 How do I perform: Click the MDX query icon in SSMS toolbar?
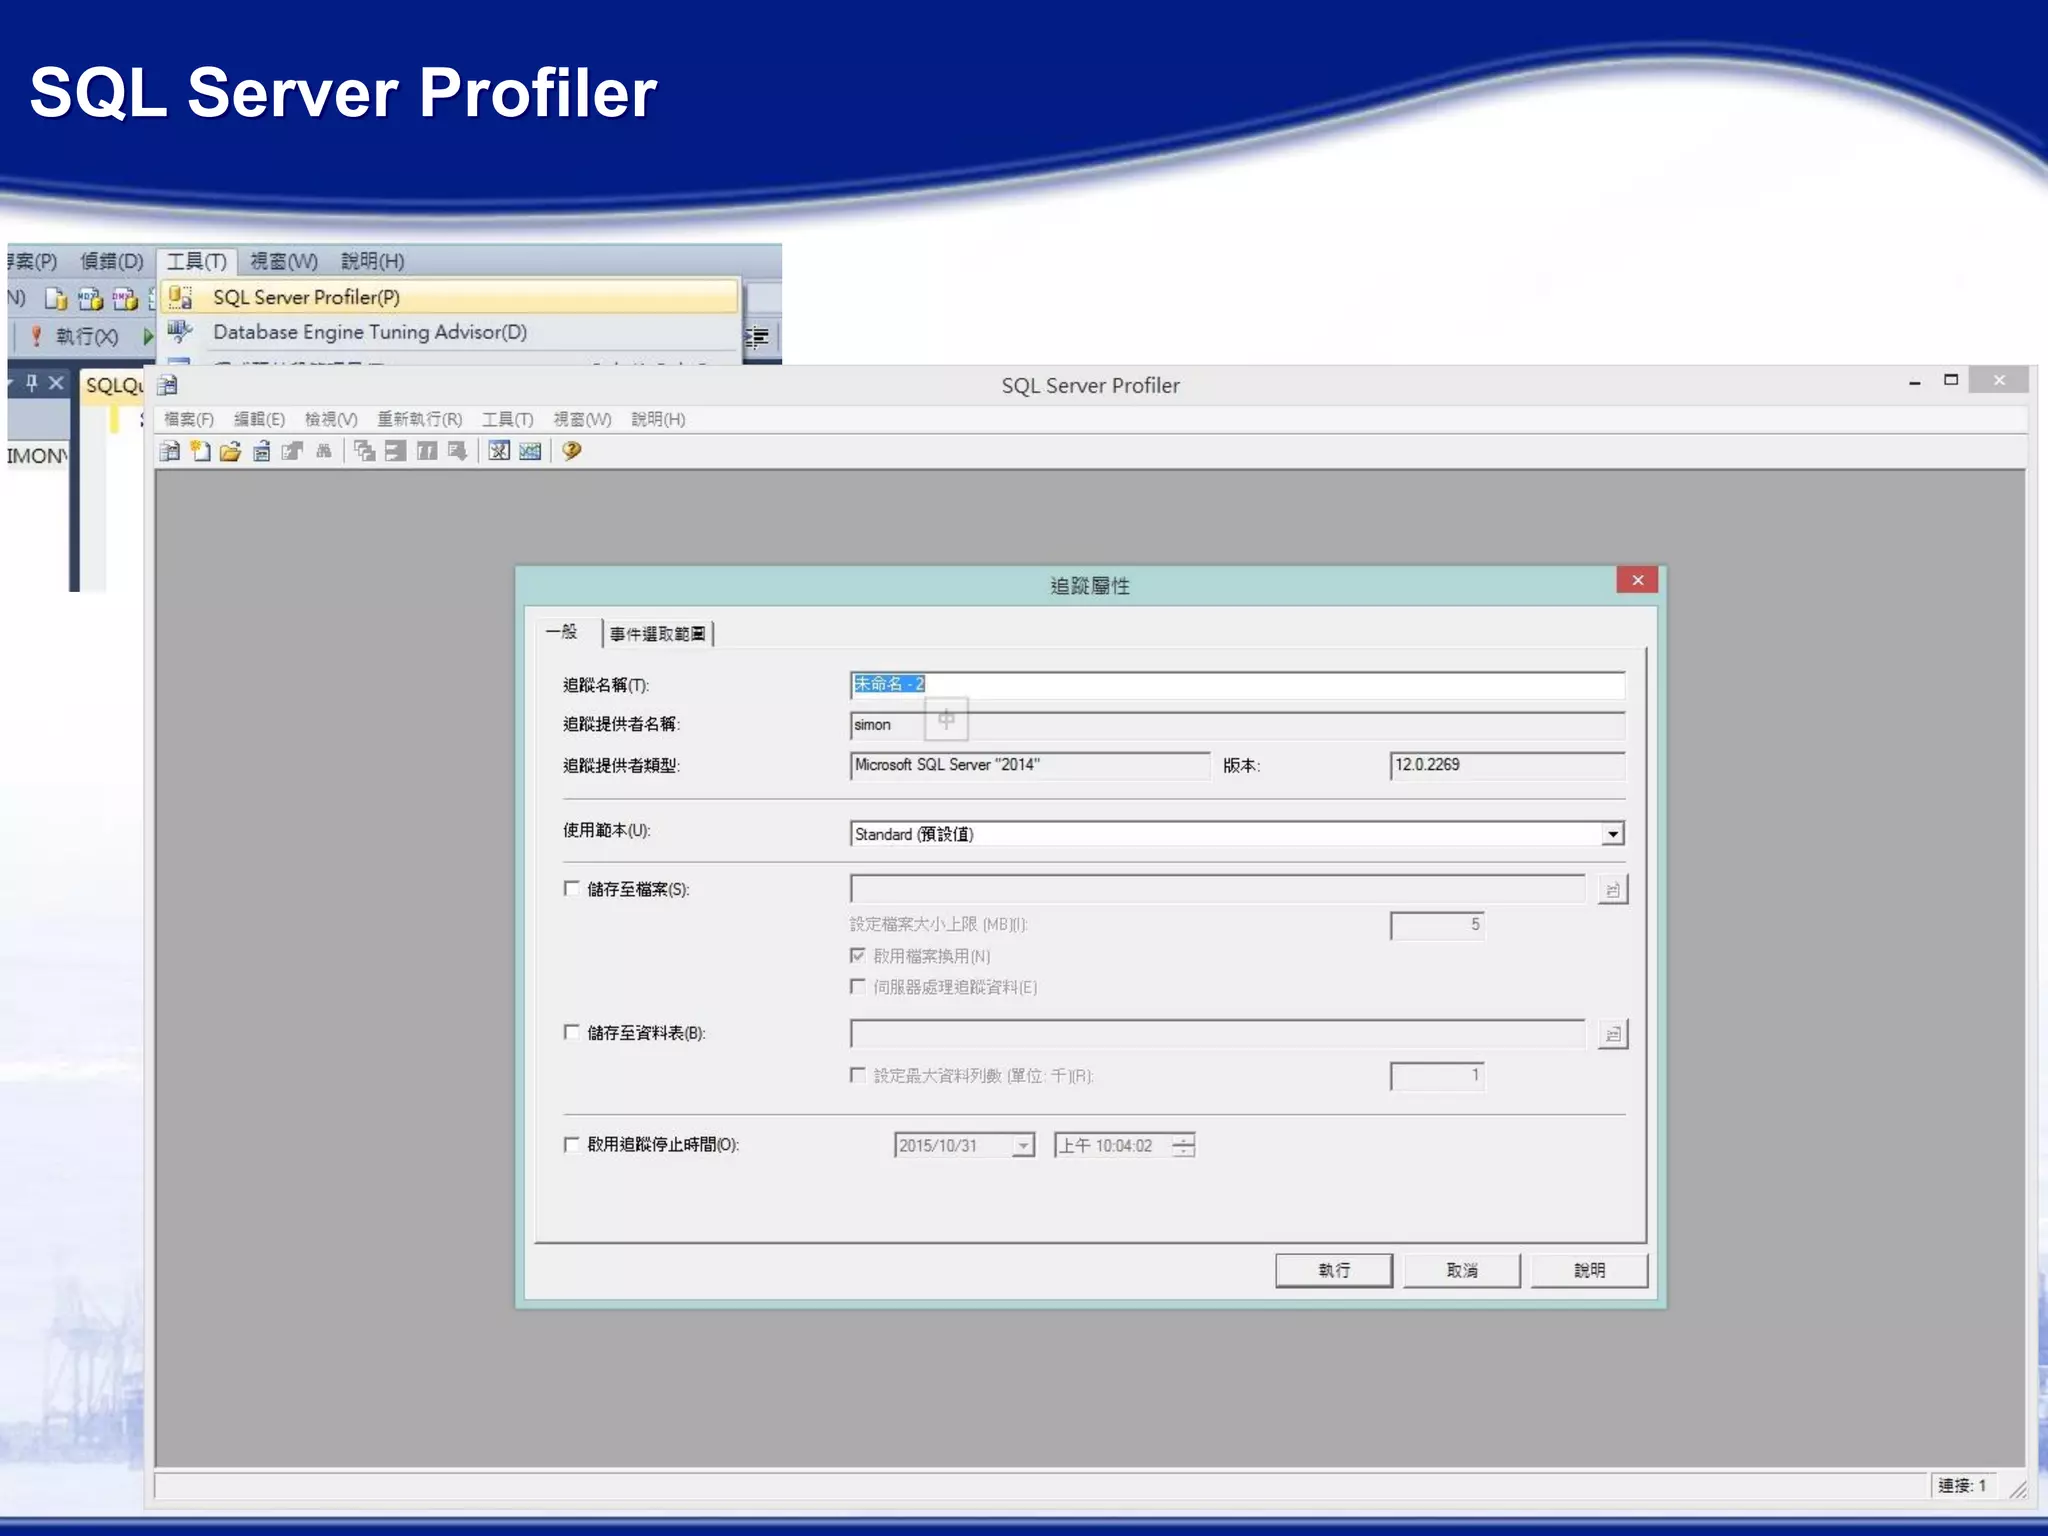[90, 298]
